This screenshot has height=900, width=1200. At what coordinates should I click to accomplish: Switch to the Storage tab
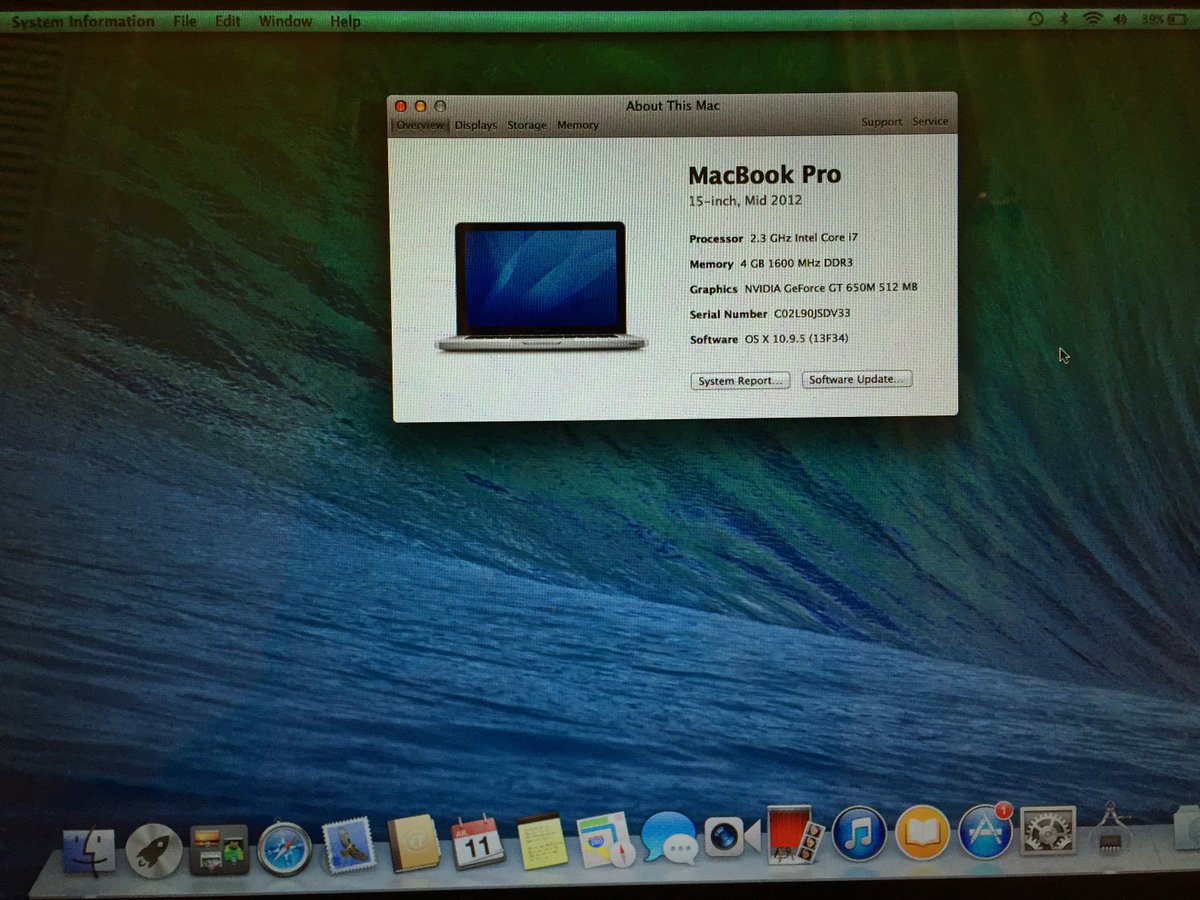527,125
